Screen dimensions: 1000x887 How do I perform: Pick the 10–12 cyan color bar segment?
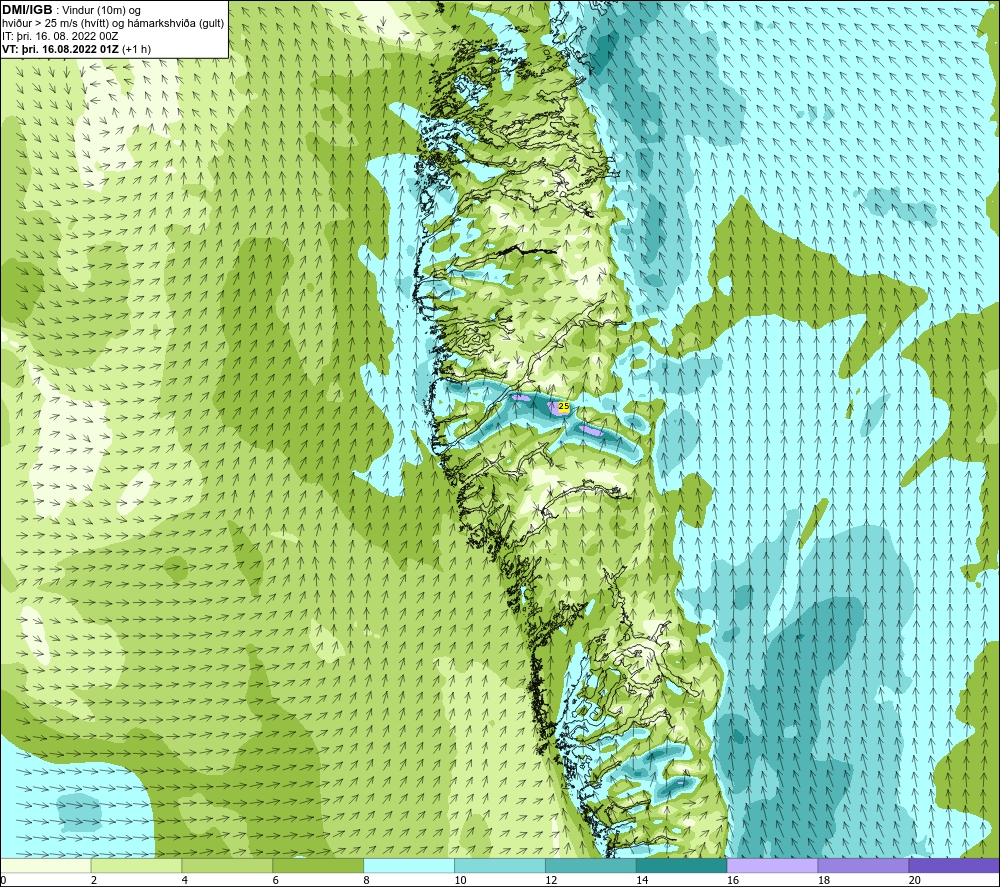pyautogui.click(x=500, y=865)
